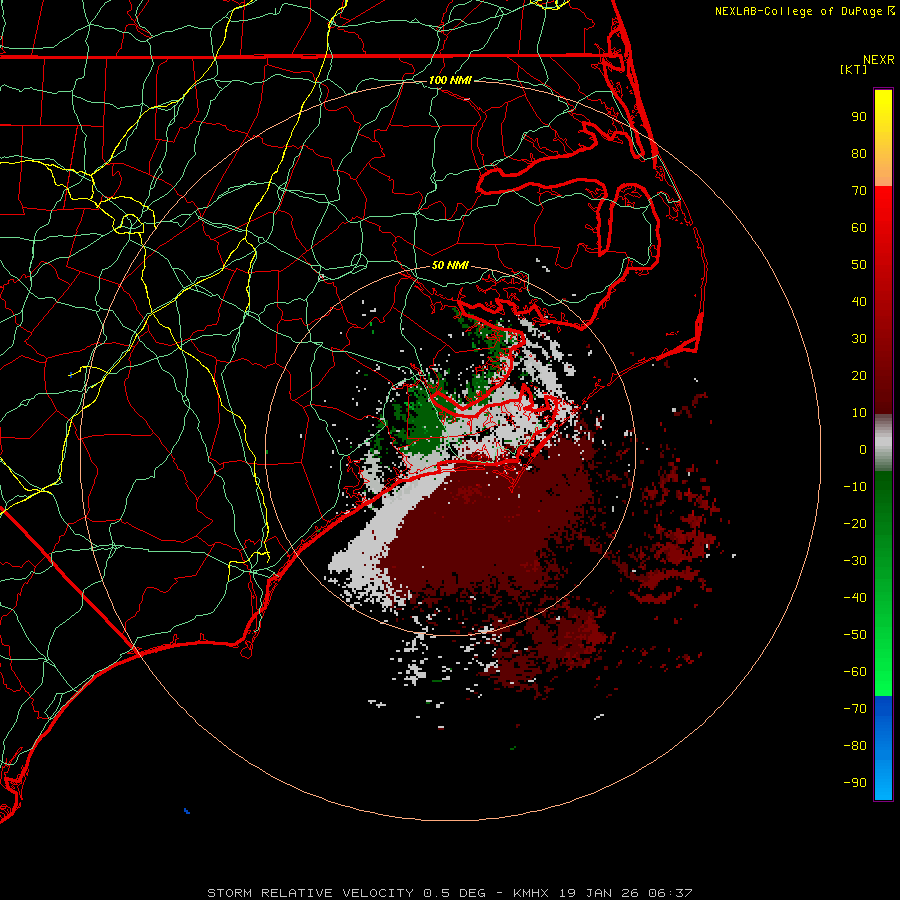
Task: Pick the blue segment of the velocity color bar
Action: 883,748
